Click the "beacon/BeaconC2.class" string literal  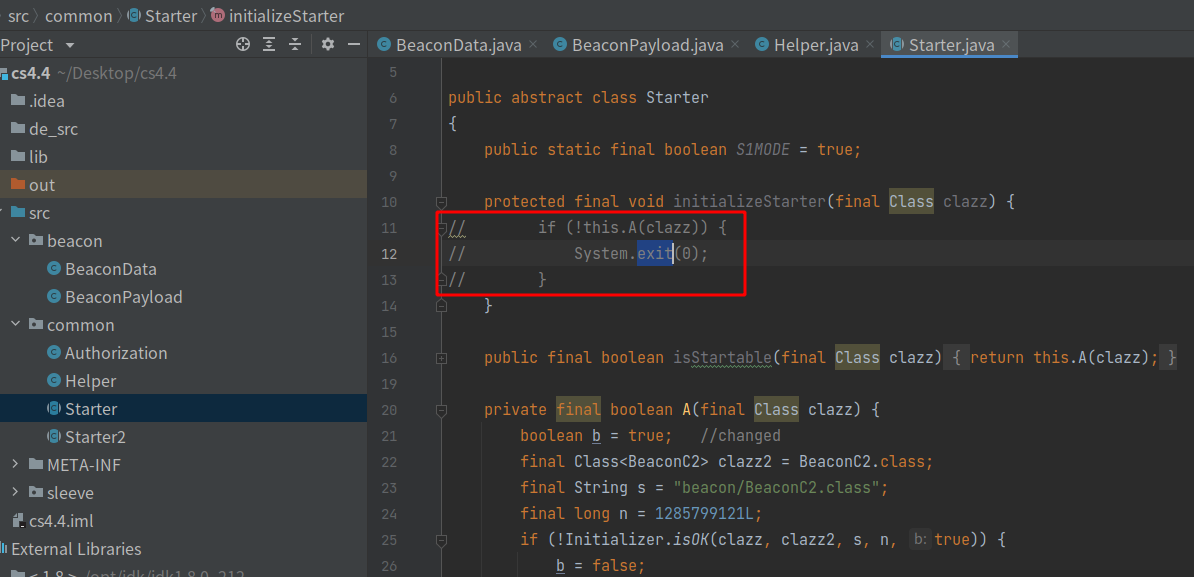click(776, 487)
